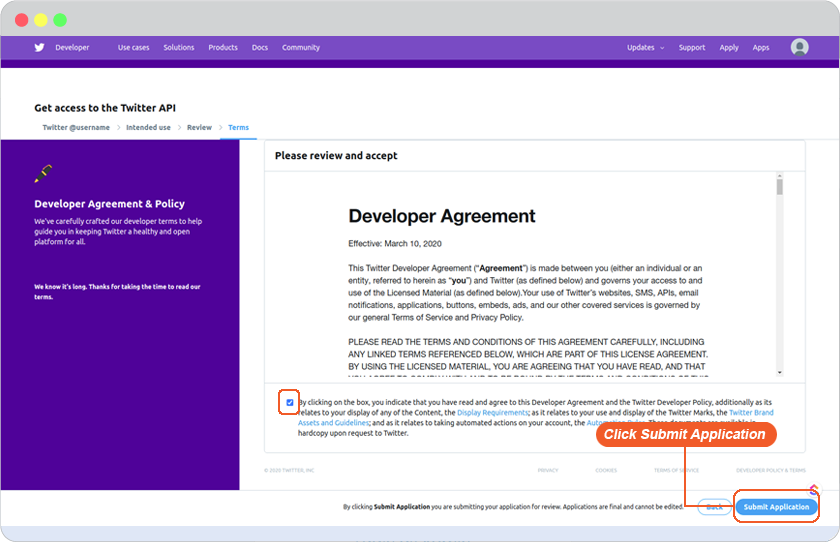Open the Cookies footer link

[606, 470]
